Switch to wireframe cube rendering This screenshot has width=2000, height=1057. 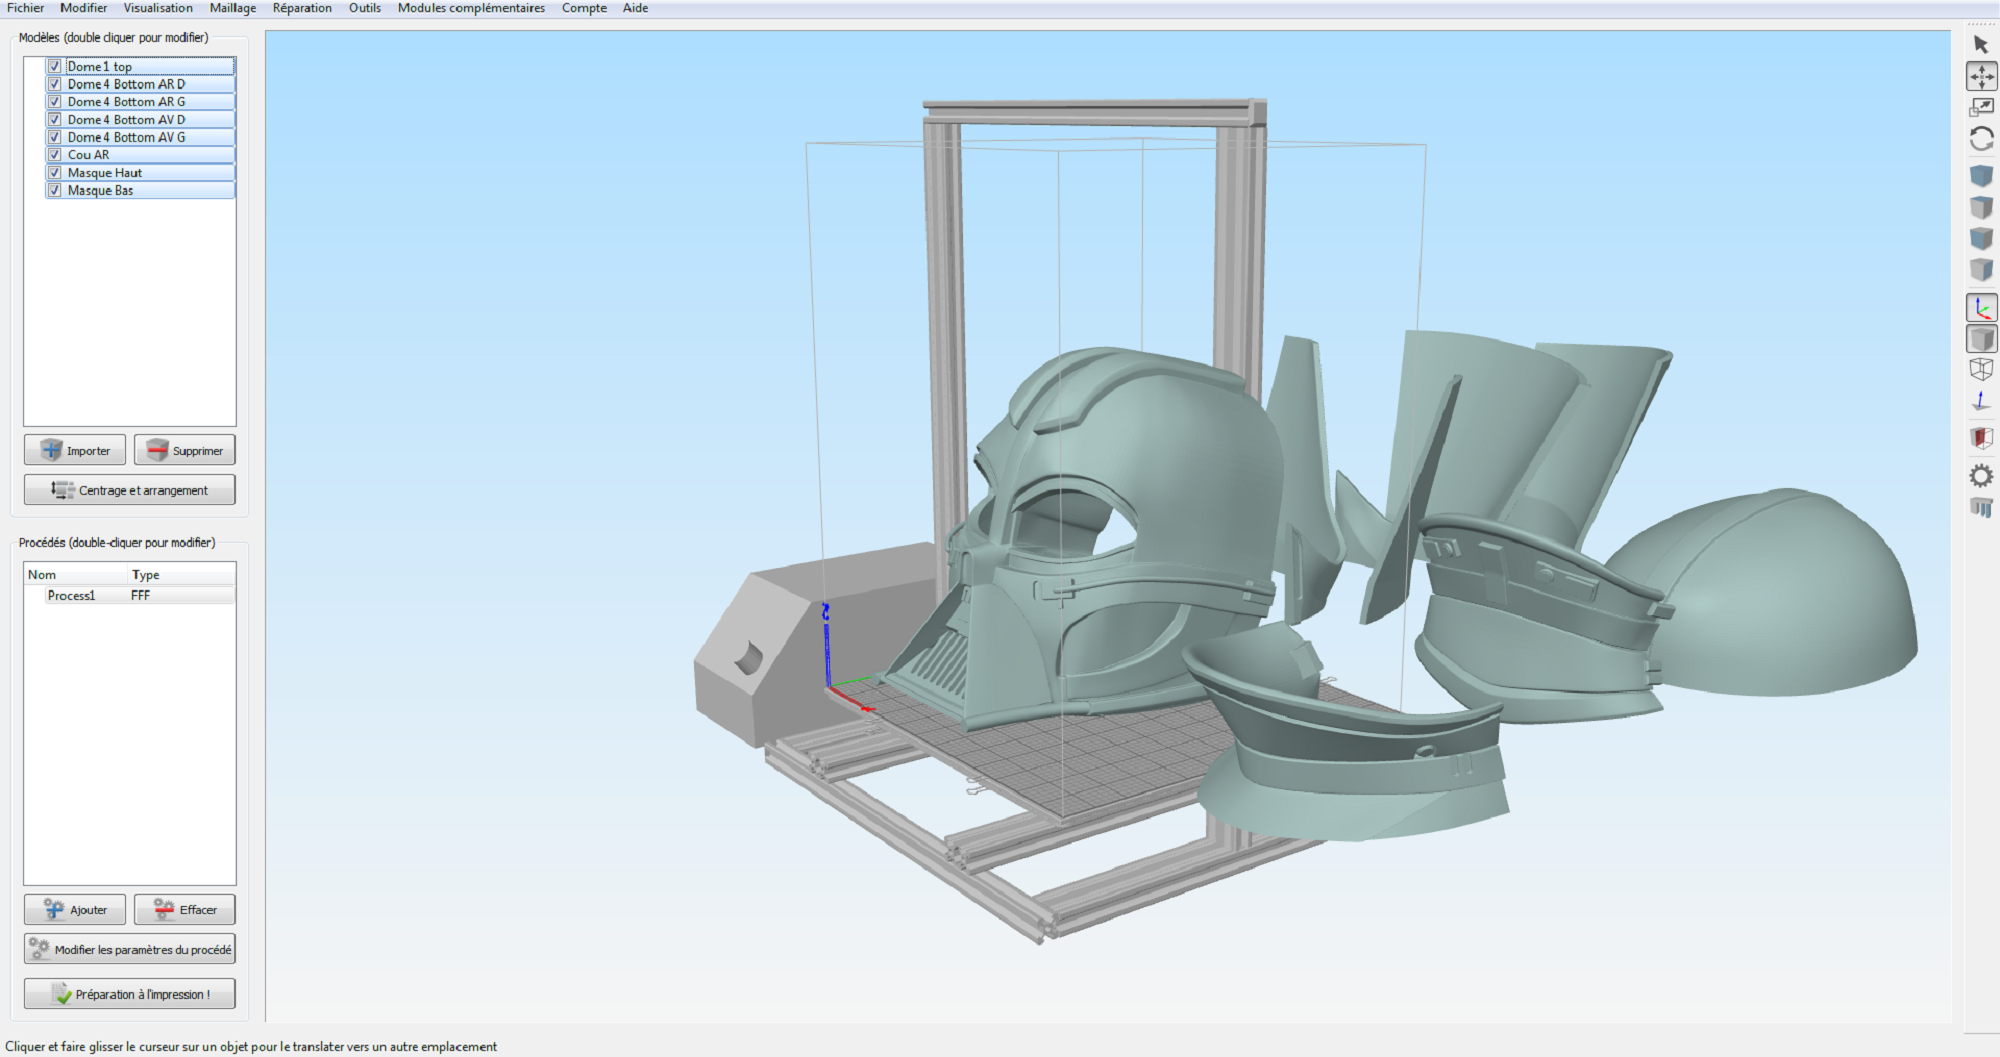pyautogui.click(x=1981, y=369)
